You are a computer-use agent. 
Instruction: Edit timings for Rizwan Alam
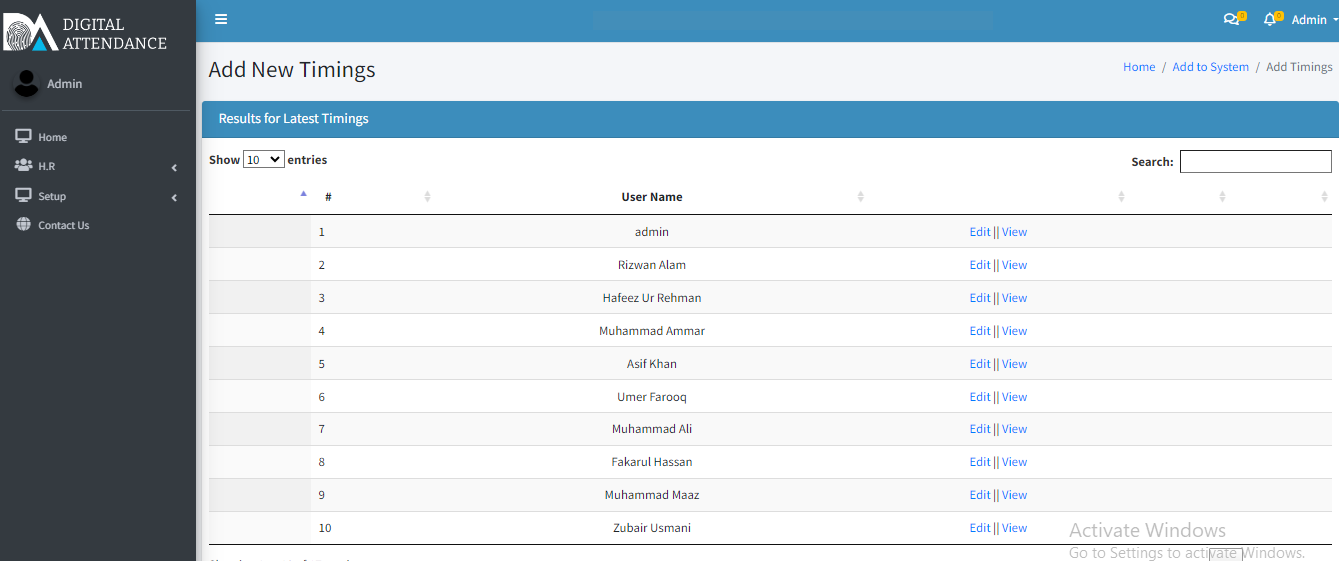click(979, 265)
